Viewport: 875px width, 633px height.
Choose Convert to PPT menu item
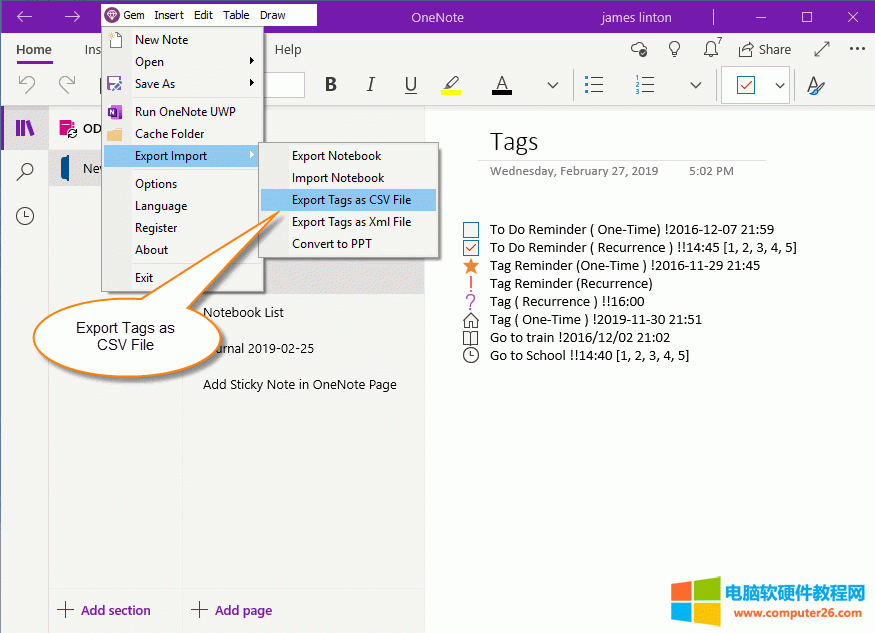pos(331,244)
